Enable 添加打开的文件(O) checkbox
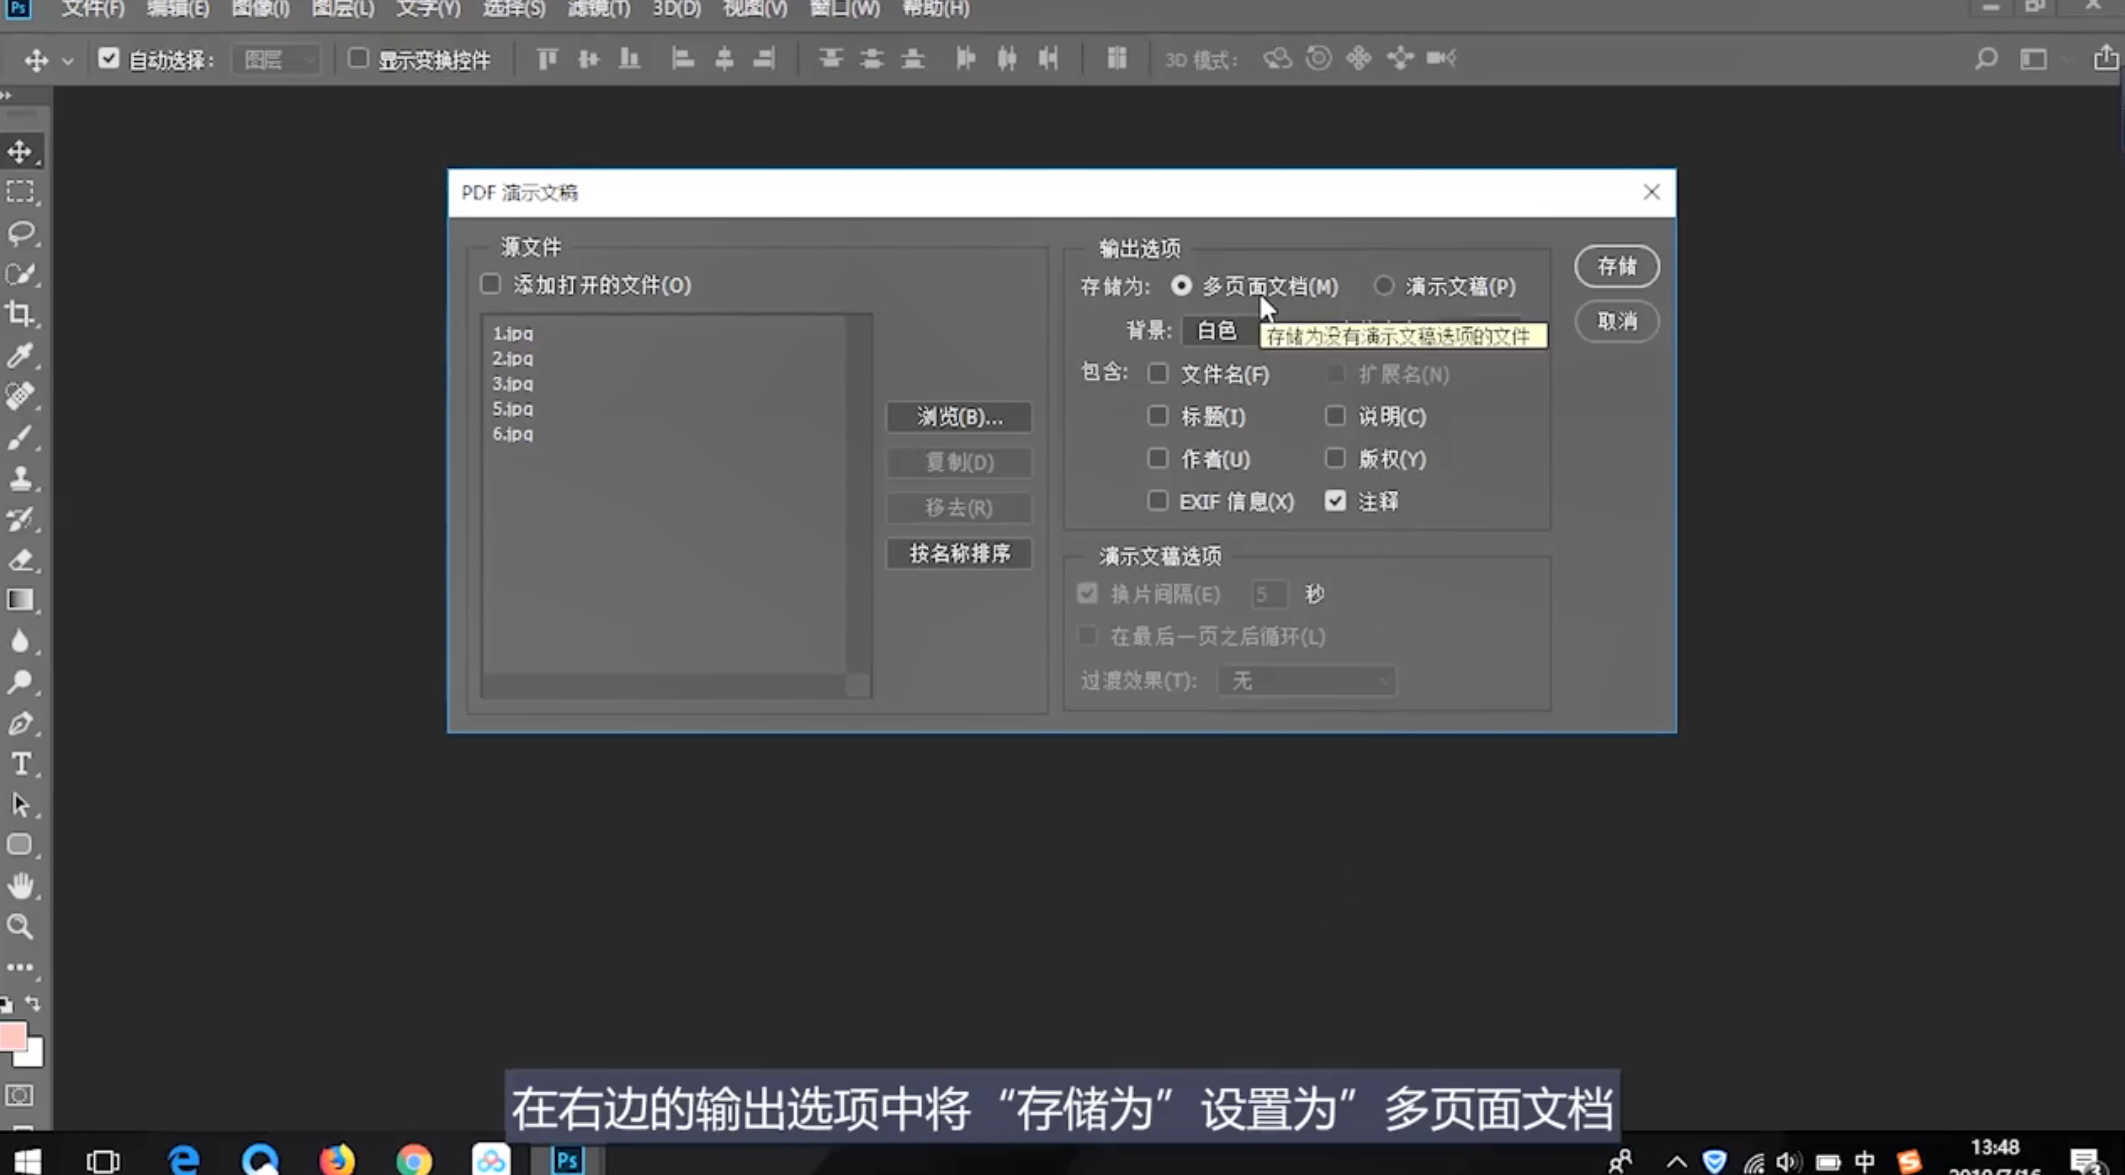This screenshot has width=2125, height=1175. [490, 285]
